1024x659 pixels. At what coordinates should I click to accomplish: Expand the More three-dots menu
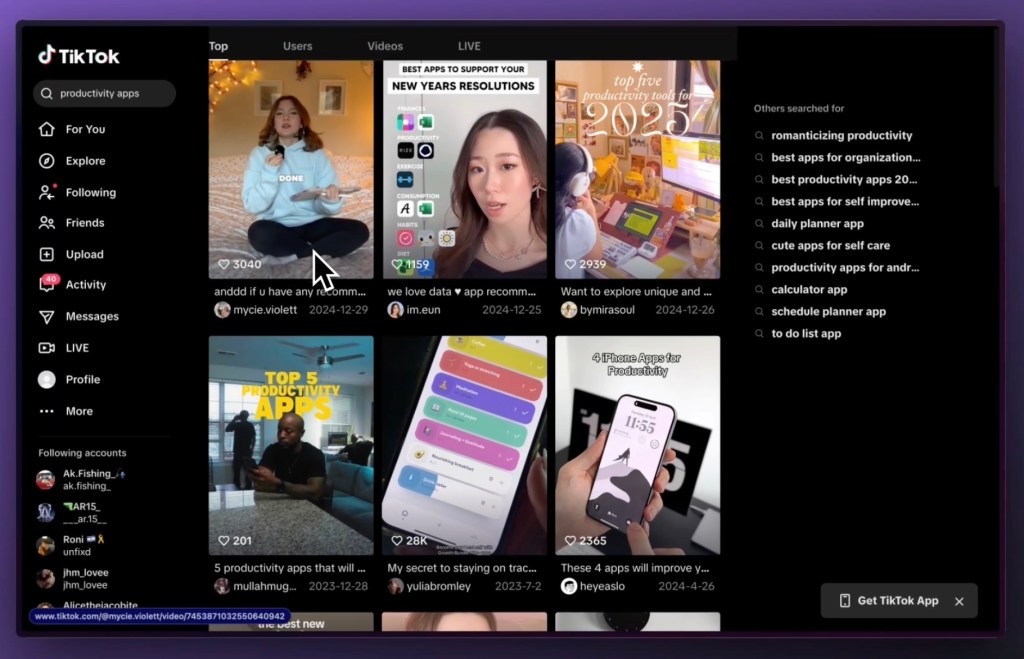pyautogui.click(x=46, y=411)
